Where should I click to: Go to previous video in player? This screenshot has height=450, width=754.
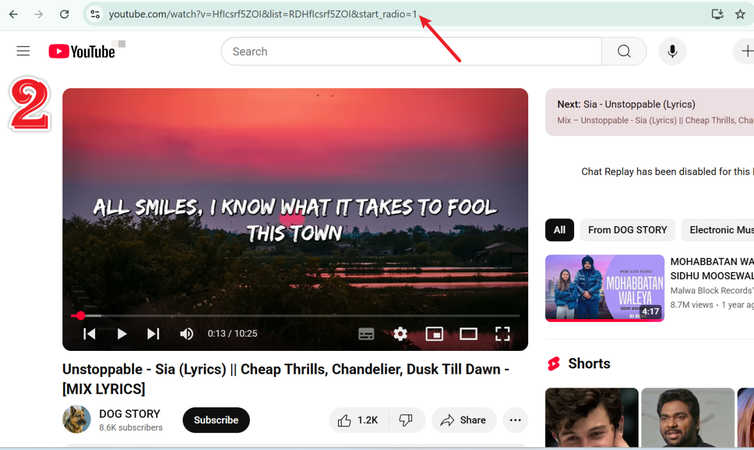(89, 334)
